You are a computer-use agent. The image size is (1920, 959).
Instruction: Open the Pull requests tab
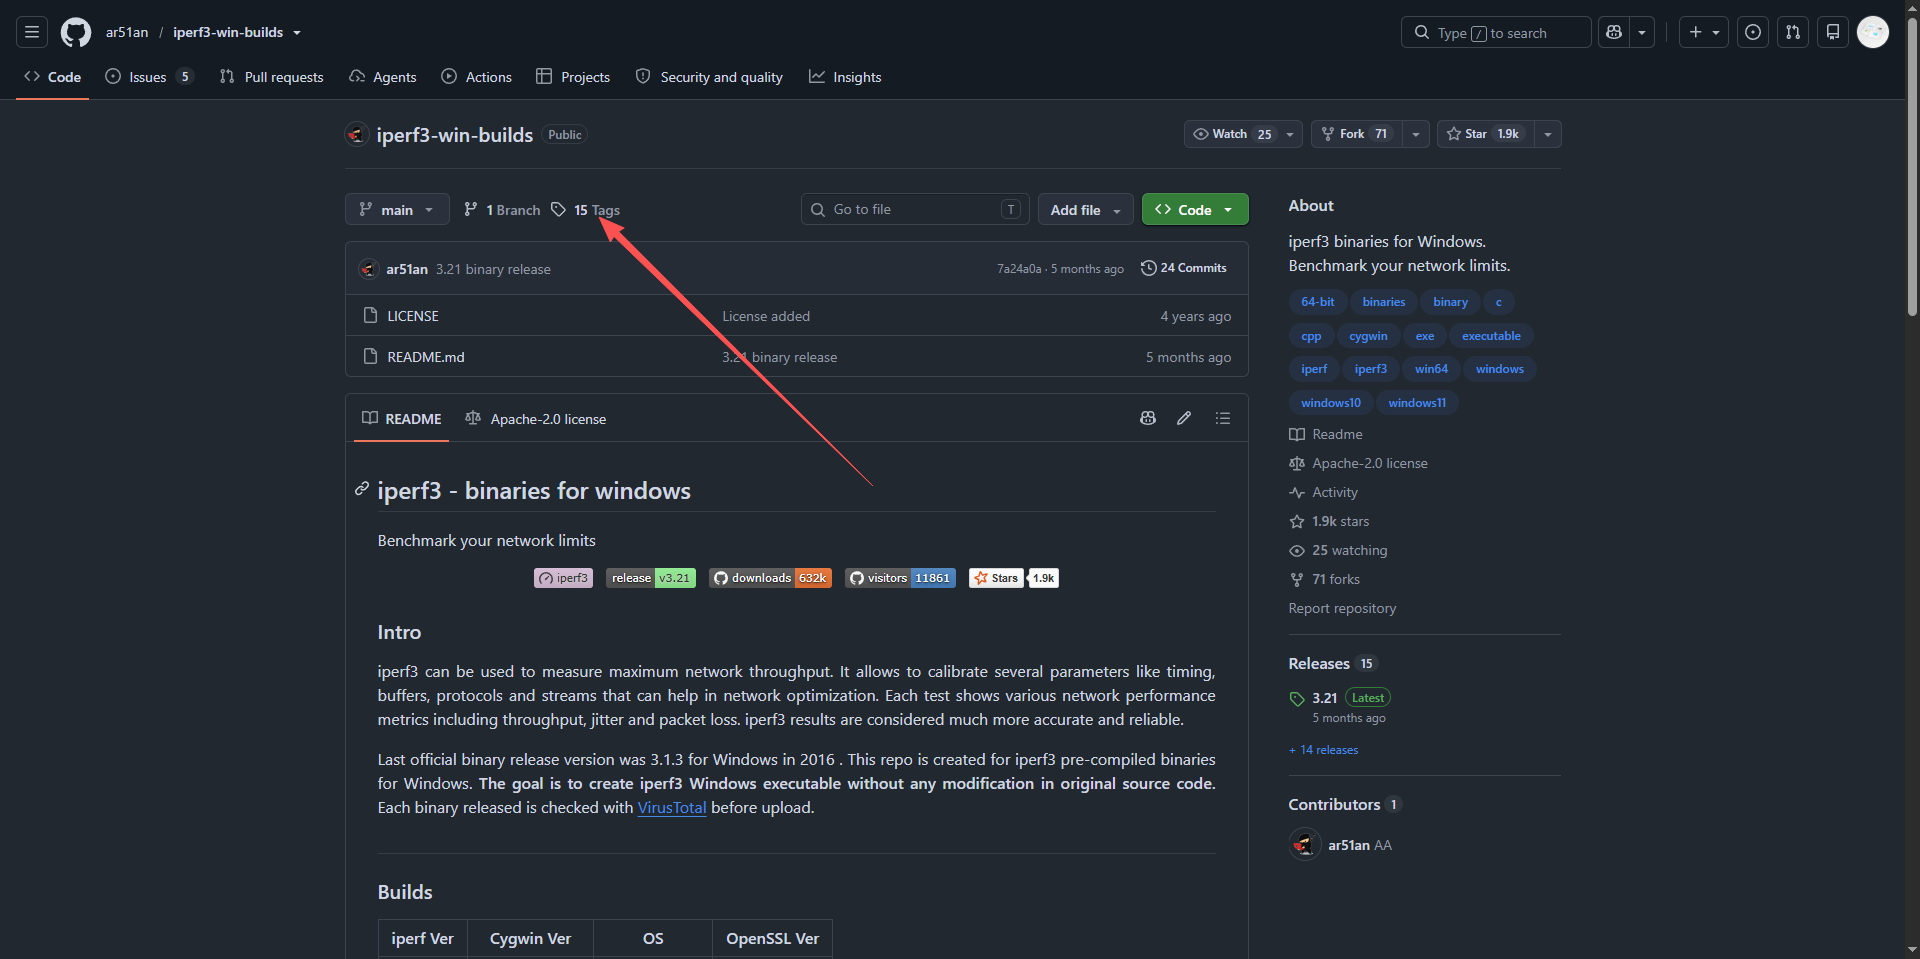pyautogui.click(x=272, y=77)
